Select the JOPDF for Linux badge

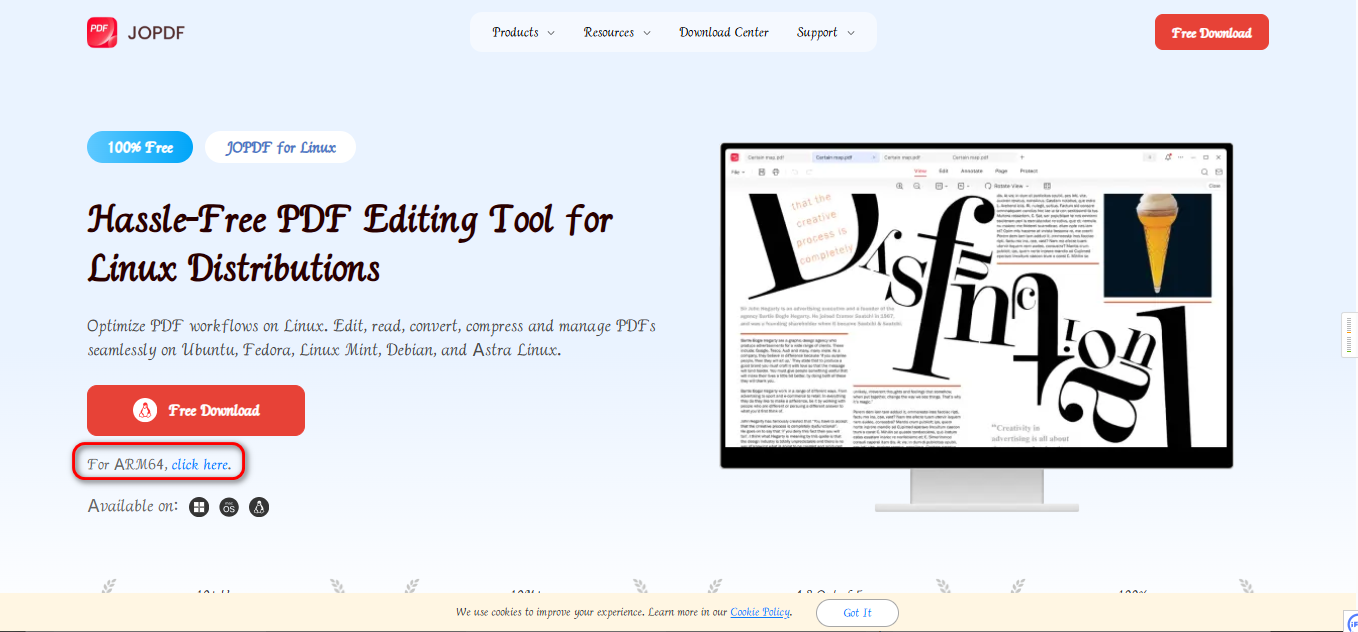pos(281,147)
